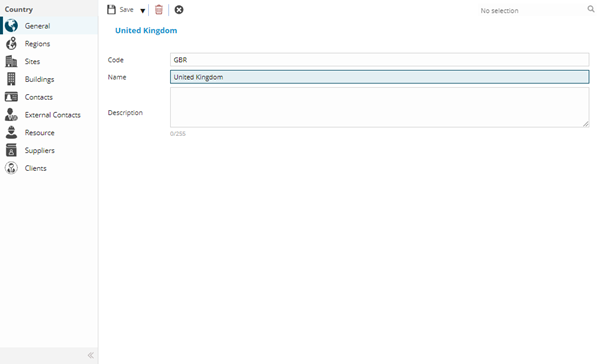Click the search magnifier icon
The height and width of the screenshot is (364, 600).
(591, 9)
